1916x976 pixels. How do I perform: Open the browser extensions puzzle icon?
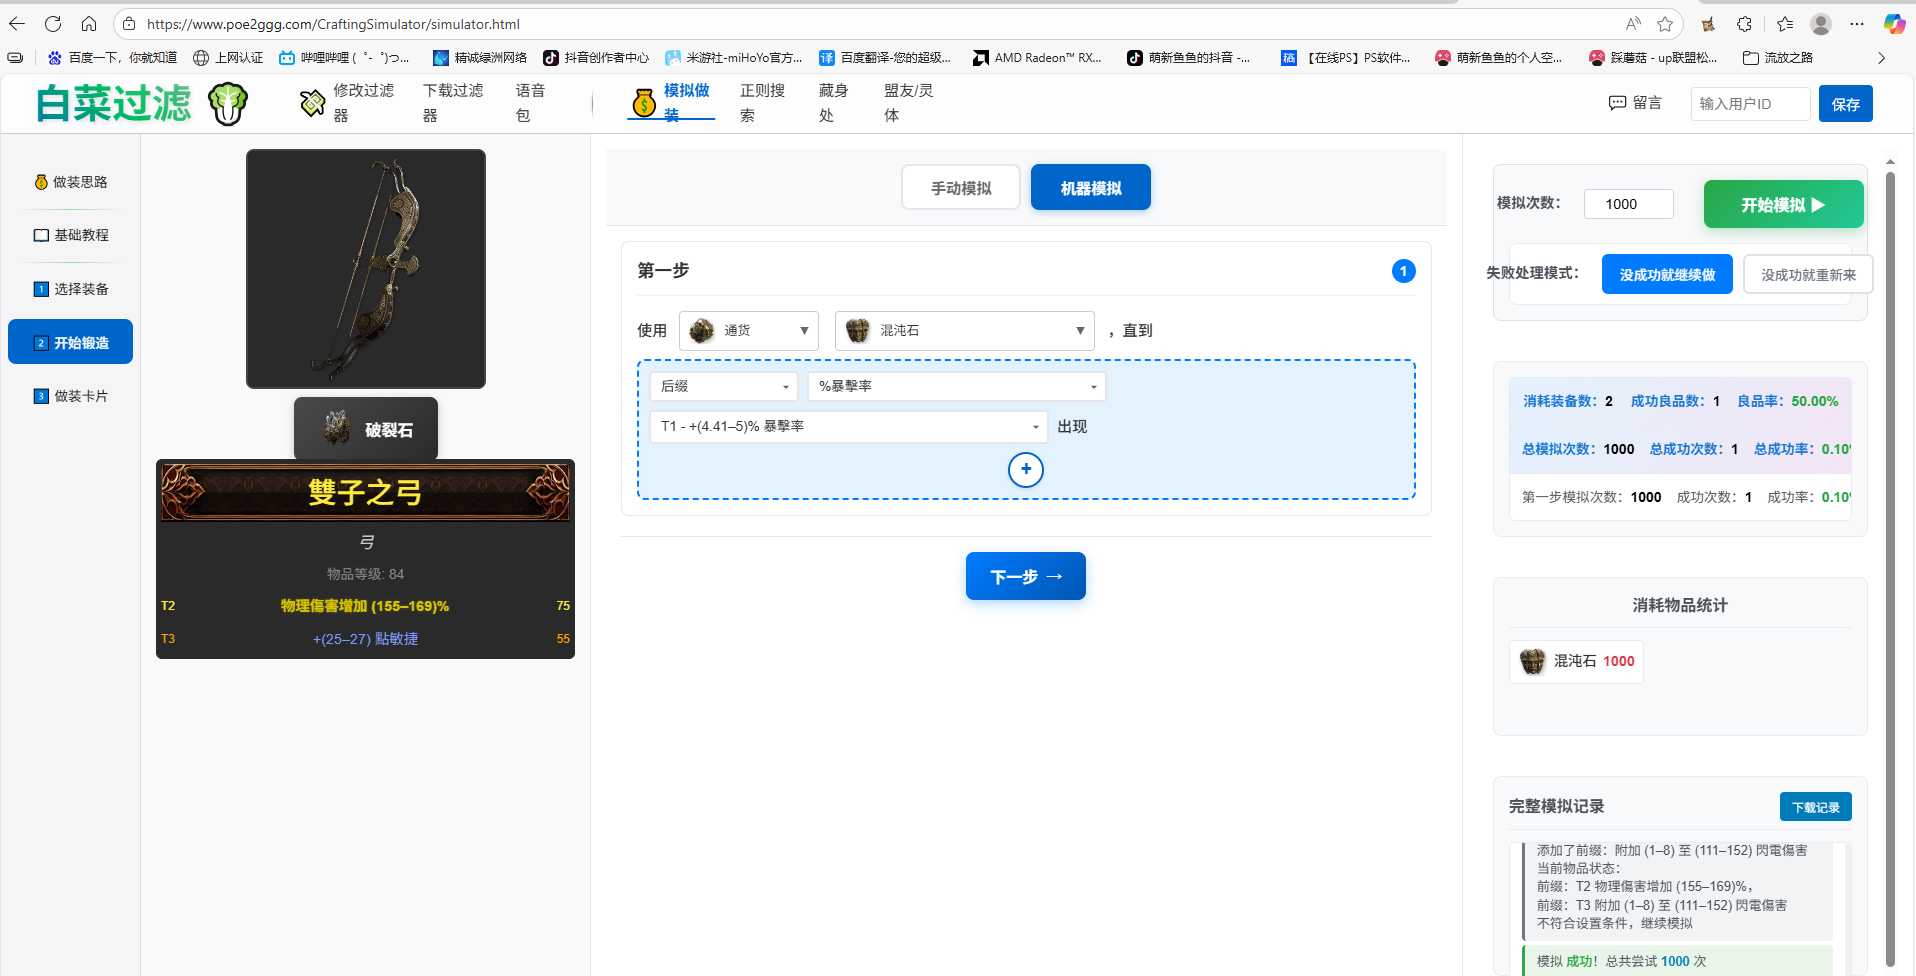[1744, 24]
